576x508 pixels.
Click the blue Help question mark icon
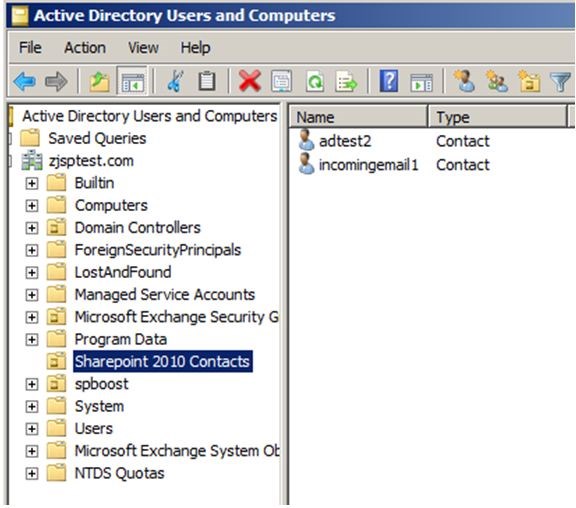click(389, 81)
